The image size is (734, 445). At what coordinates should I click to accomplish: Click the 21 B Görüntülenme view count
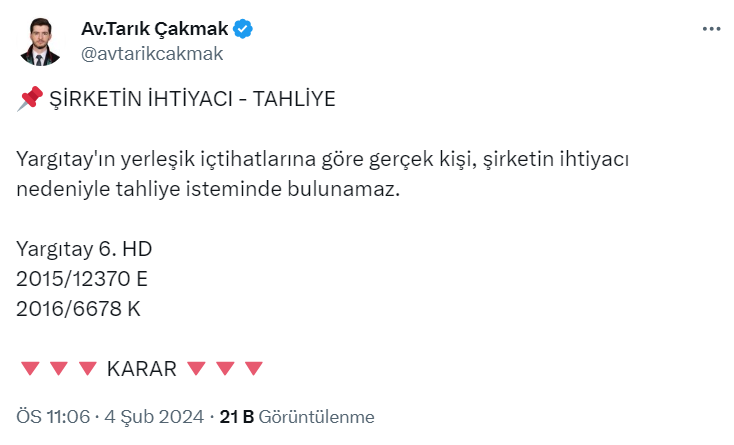pyautogui.click(x=297, y=416)
